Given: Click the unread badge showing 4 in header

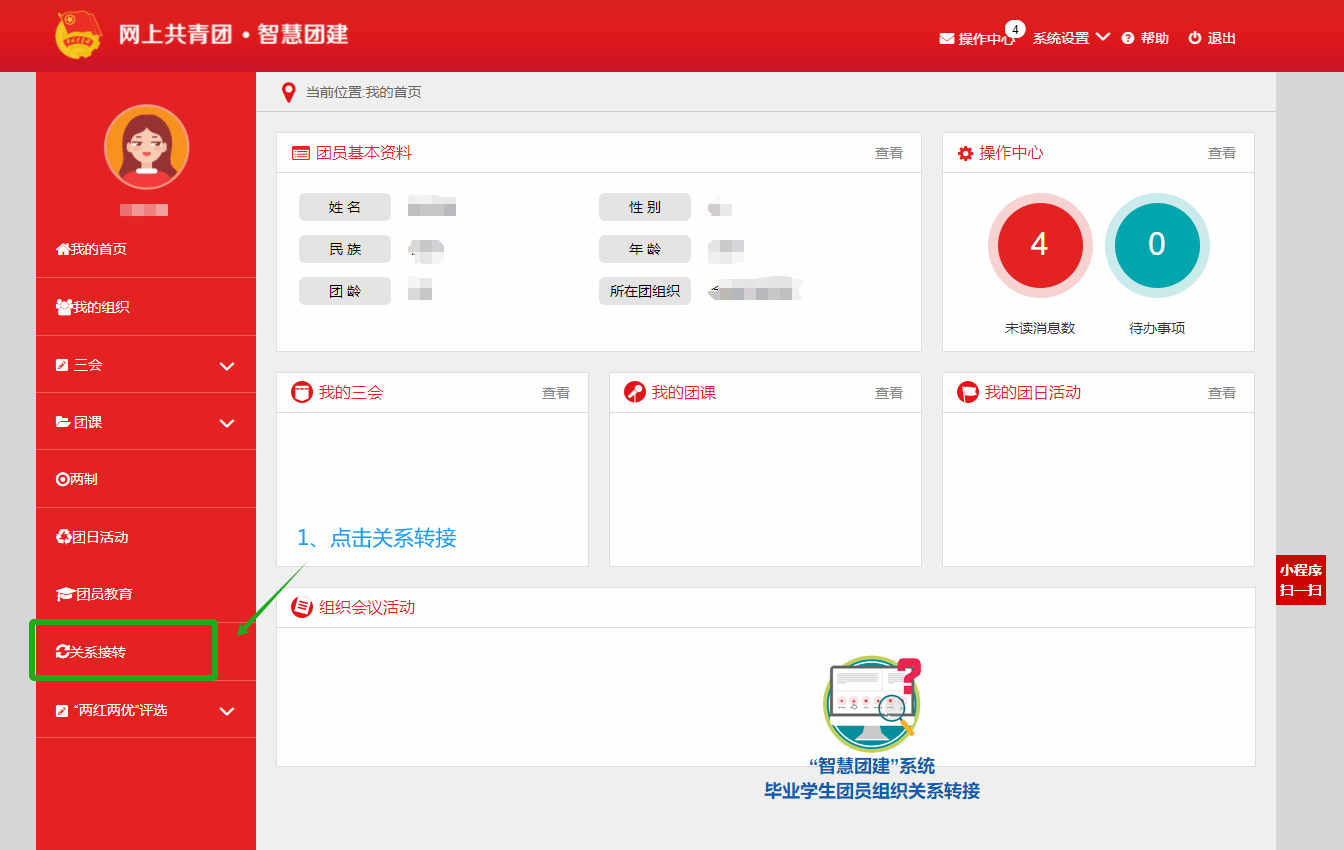Looking at the screenshot, I should tap(1015, 29).
